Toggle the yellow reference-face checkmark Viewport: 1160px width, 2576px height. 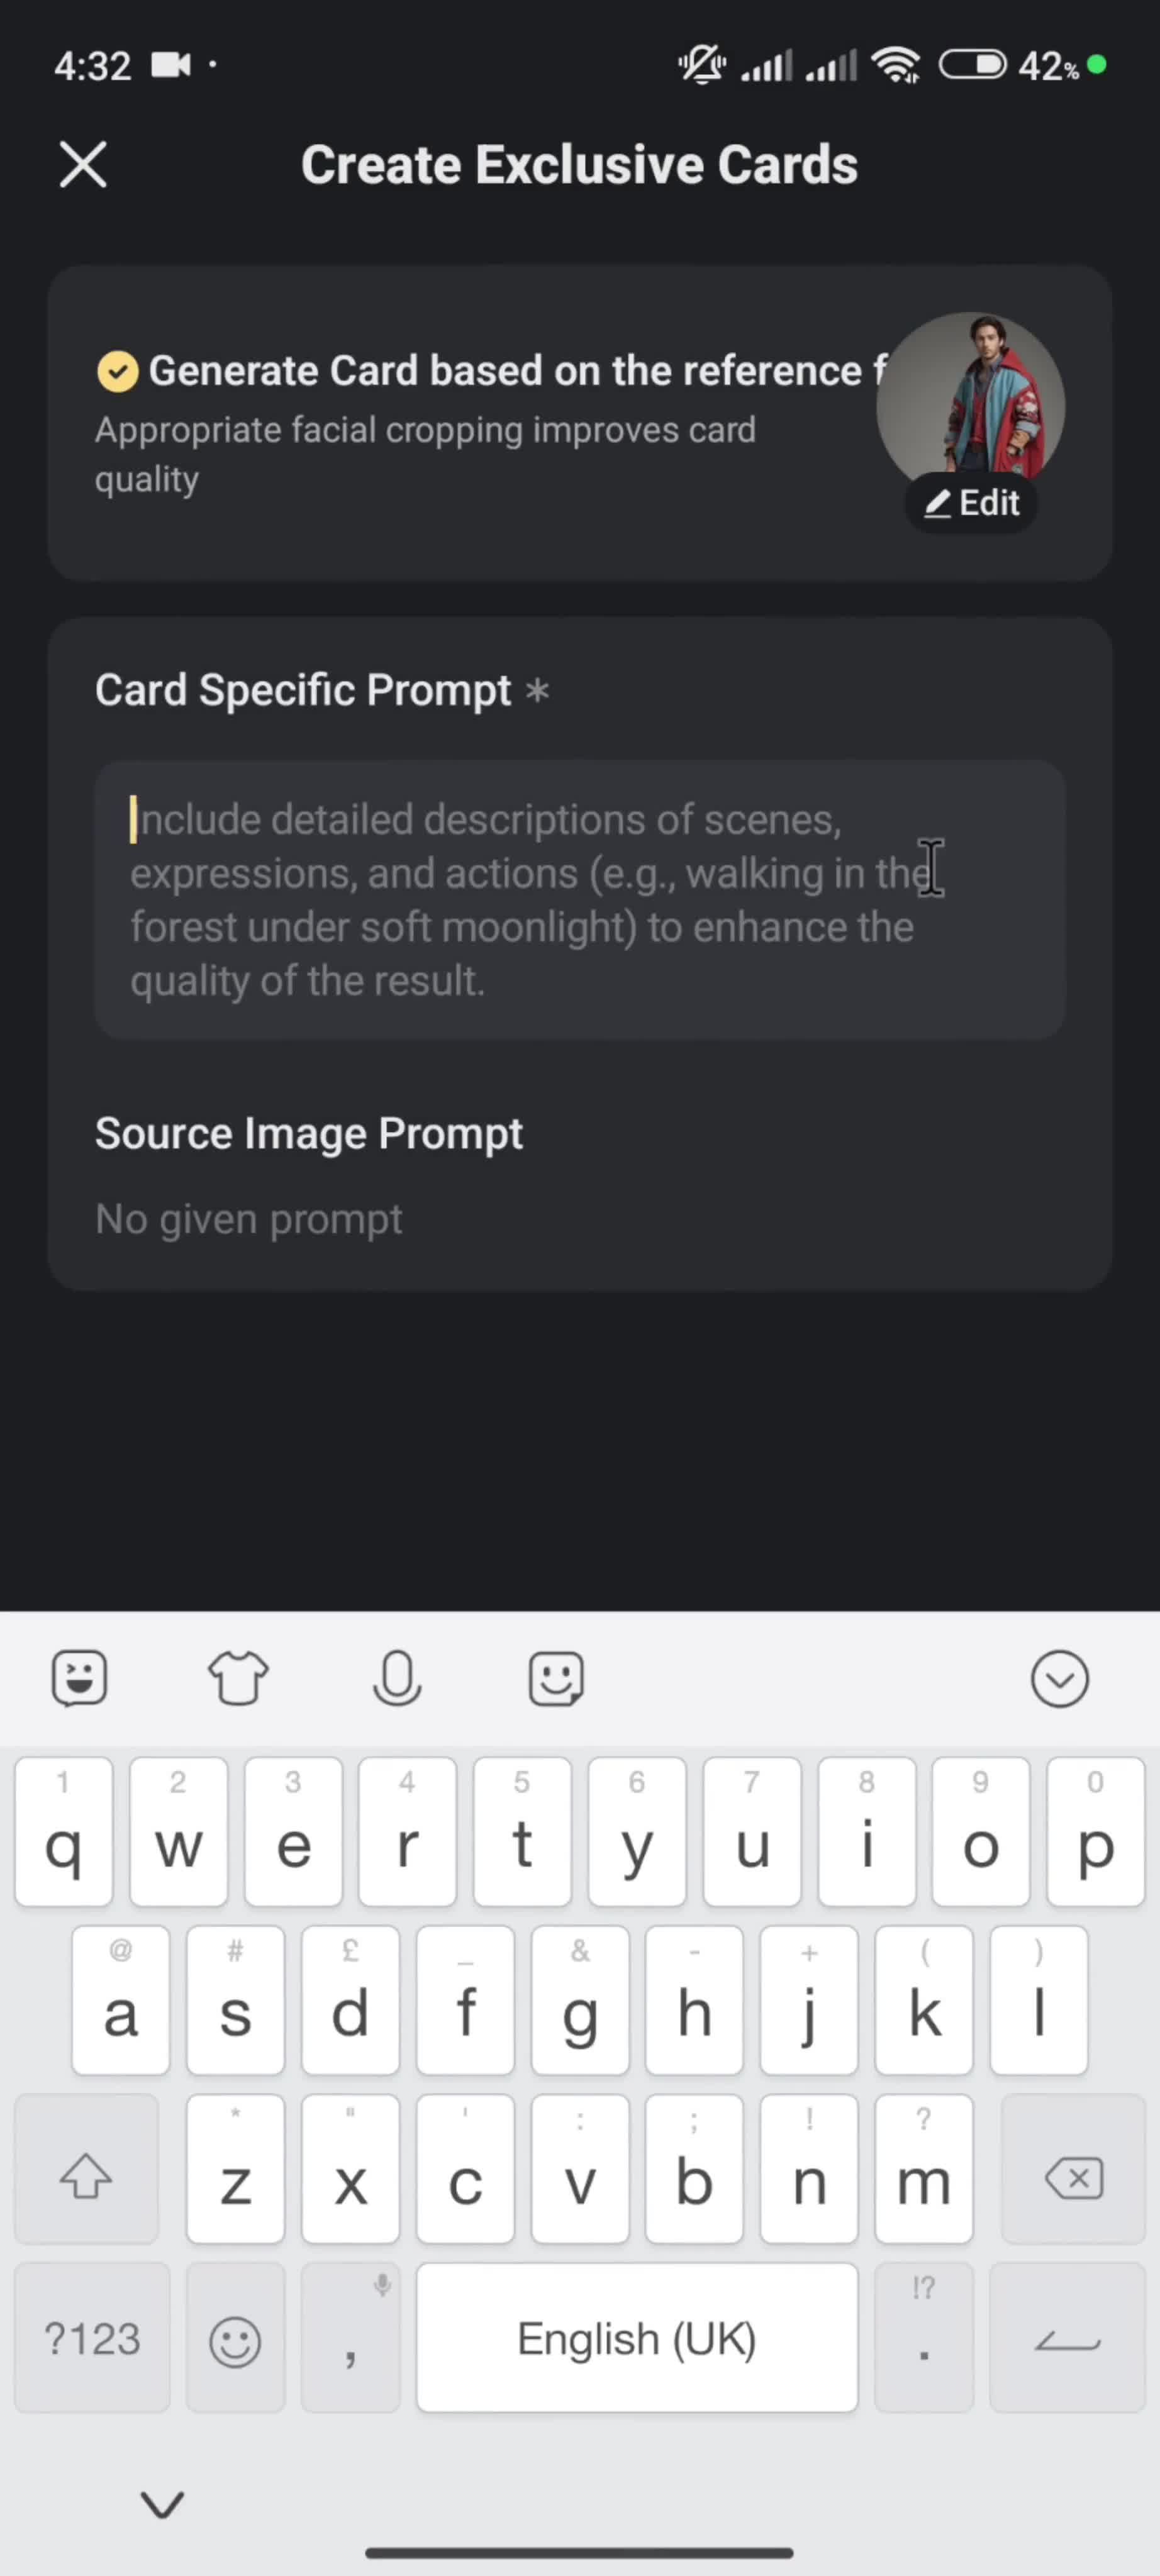[117, 371]
